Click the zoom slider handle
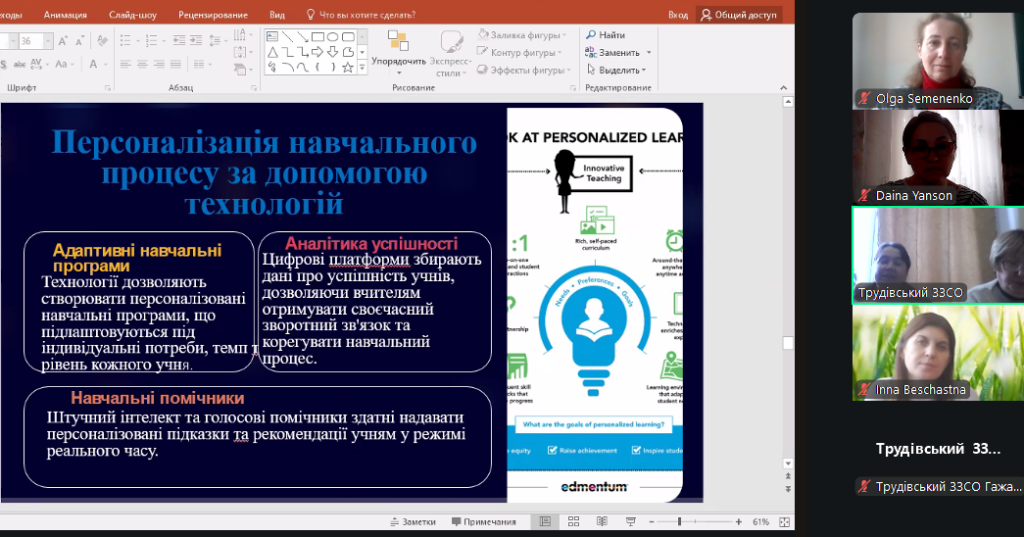 (680, 522)
